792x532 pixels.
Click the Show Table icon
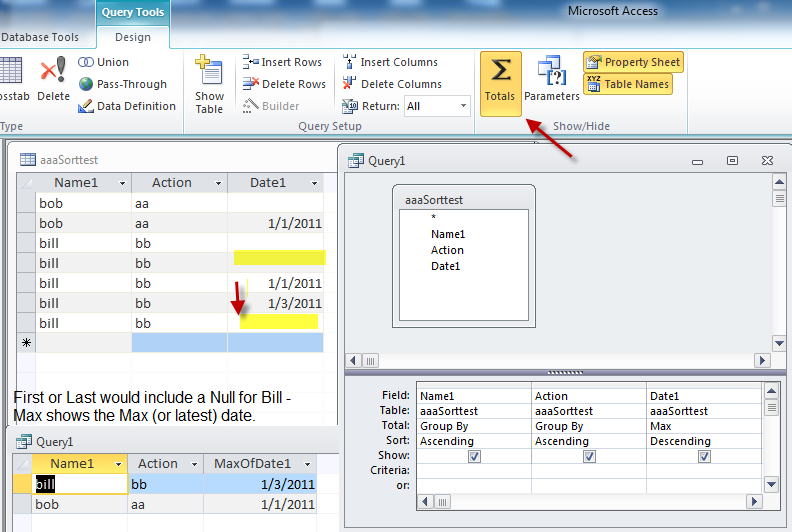209,84
